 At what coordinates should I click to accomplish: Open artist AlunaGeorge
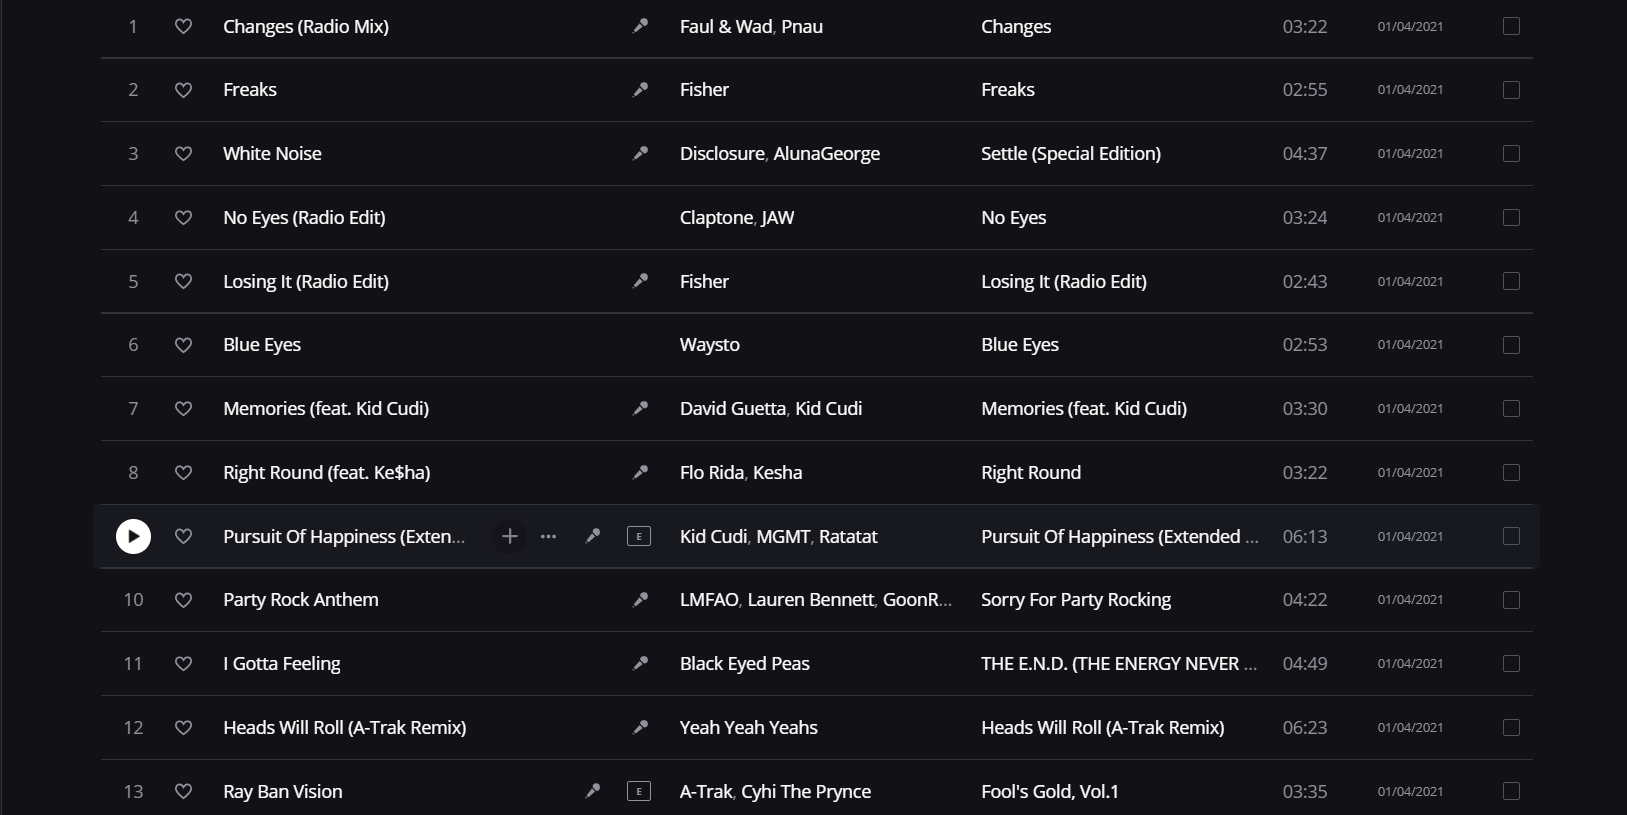click(x=827, y=153)
